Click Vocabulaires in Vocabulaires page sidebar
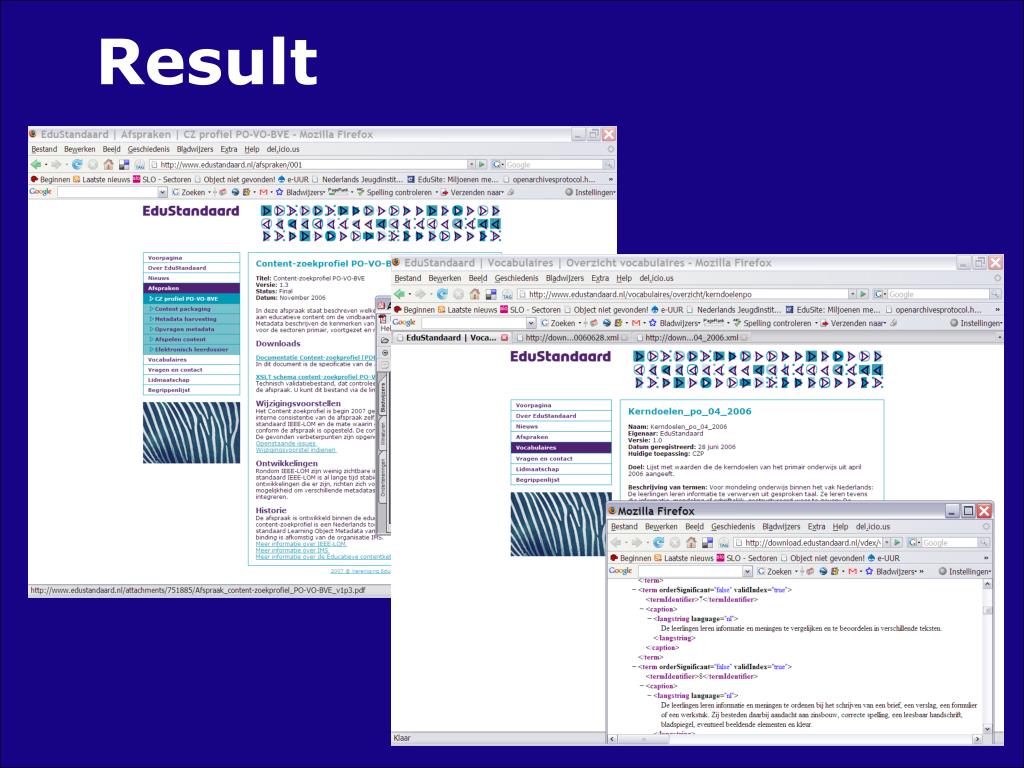This screenshot has height=768, width=1024. click(x=561, y=447)
